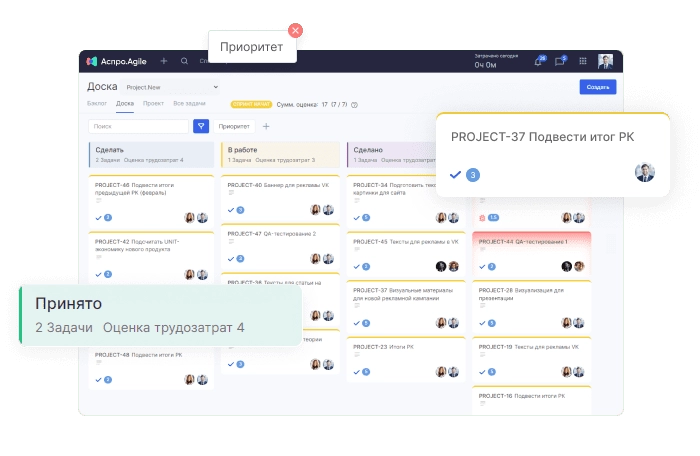Switch to the Все задачи tab
This screenshot has height=456, width=700.
point(187,103)
